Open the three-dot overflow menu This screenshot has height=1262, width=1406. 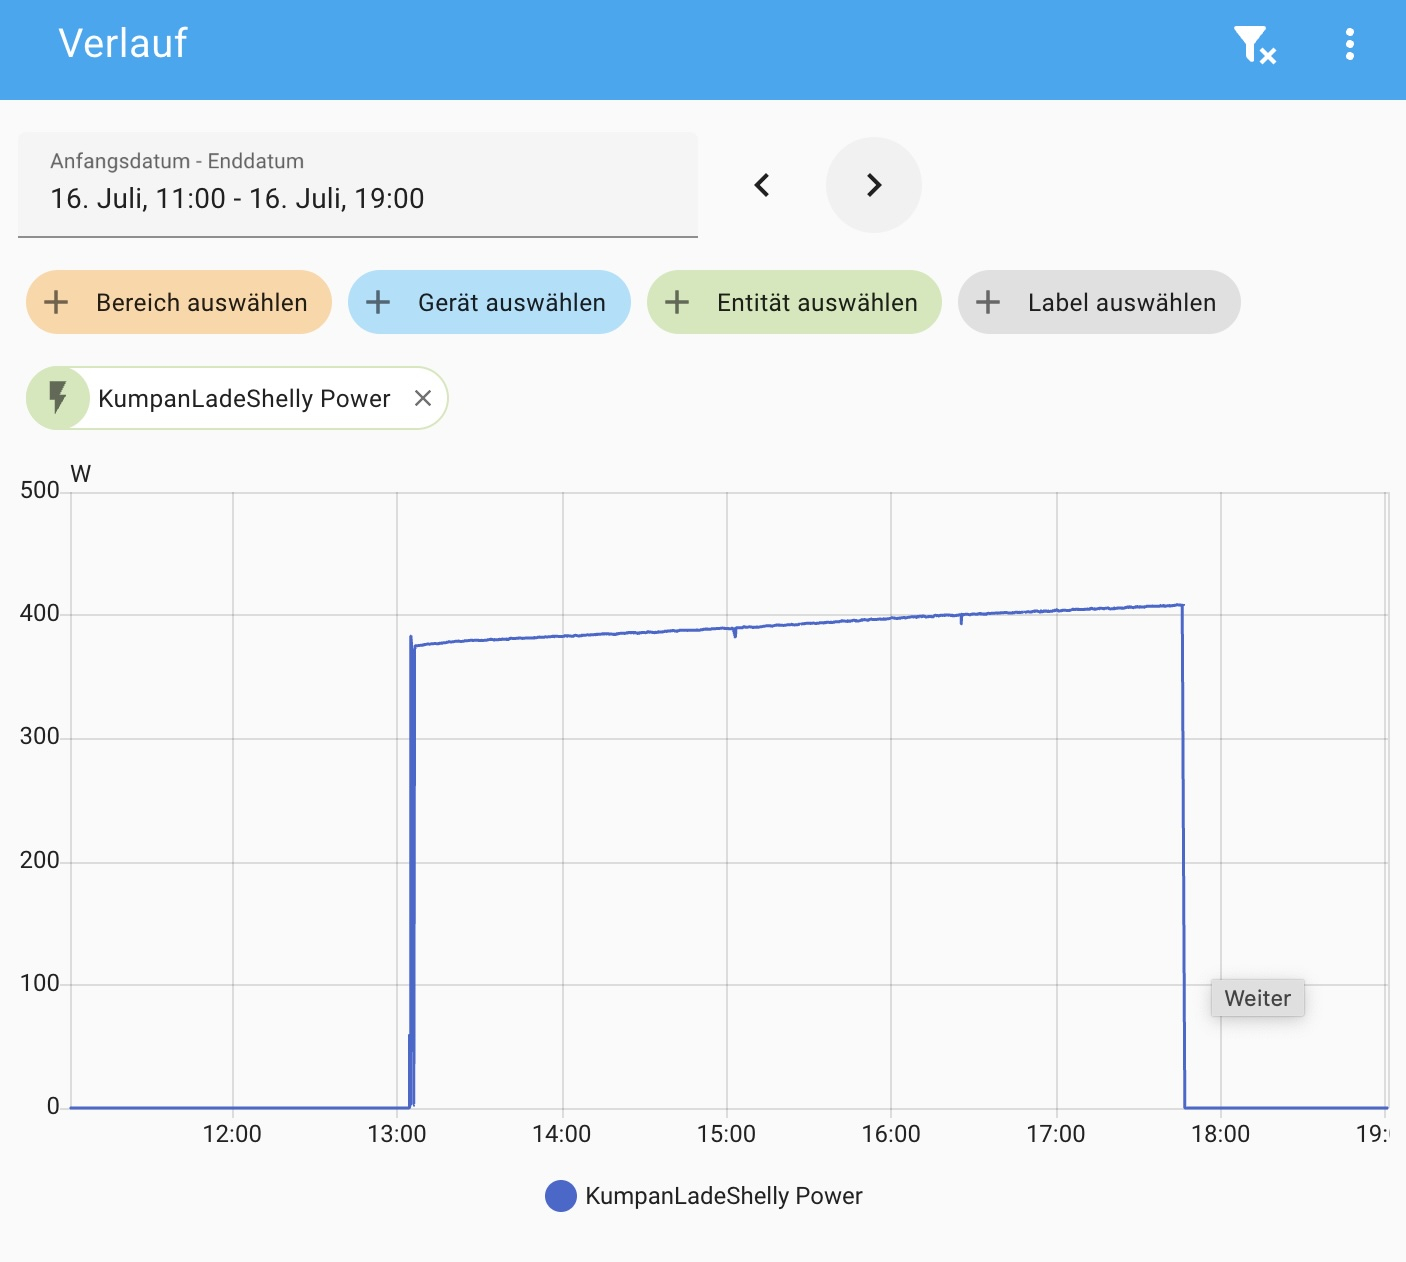click(1349, 45)
